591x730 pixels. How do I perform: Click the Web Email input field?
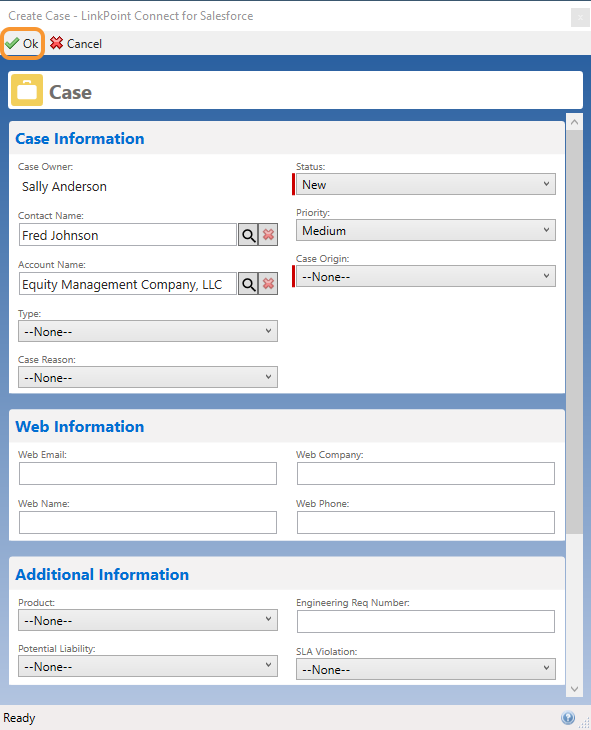[x=148, y=473]
